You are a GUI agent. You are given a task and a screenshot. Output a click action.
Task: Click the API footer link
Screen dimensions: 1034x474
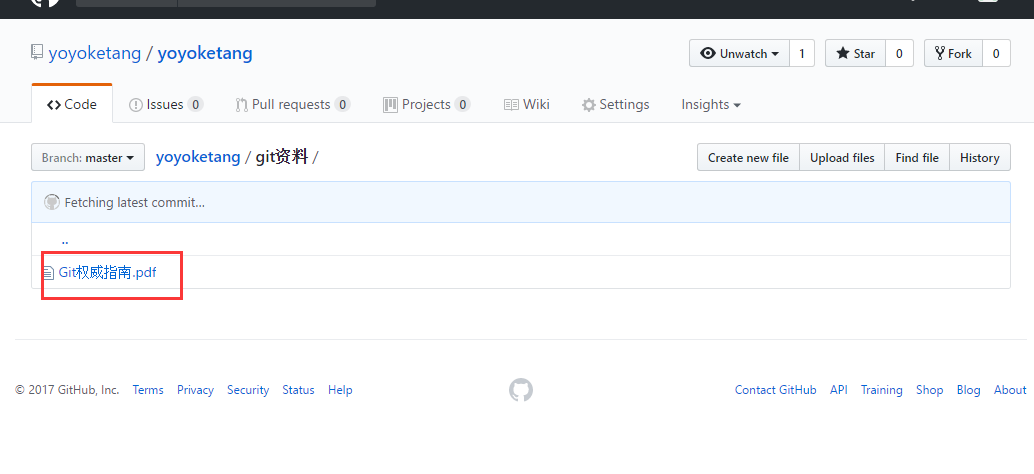[839, 390]
